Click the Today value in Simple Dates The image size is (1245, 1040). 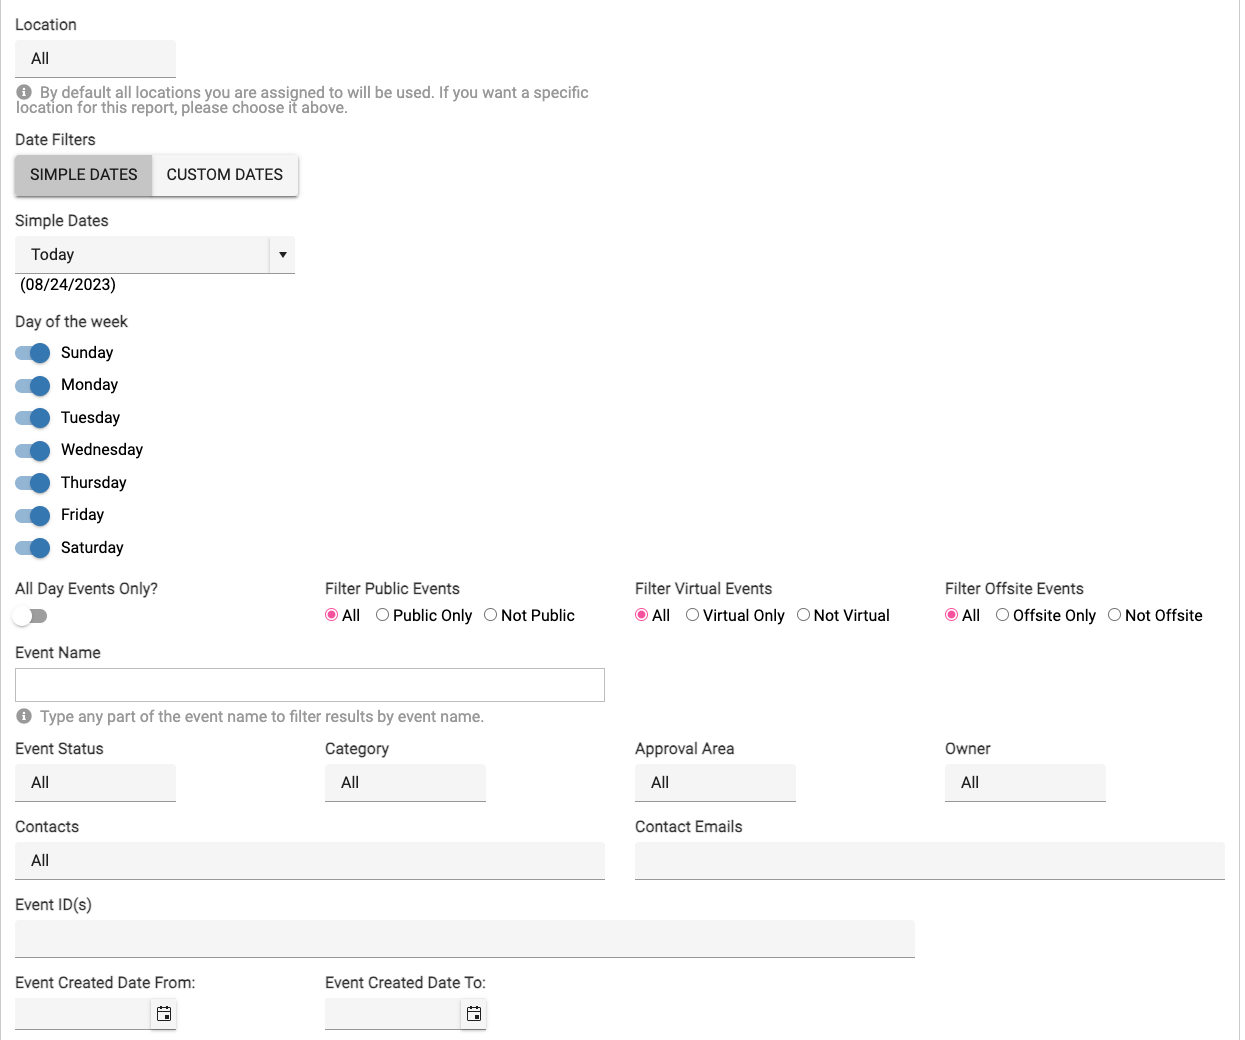coord(53,255)
